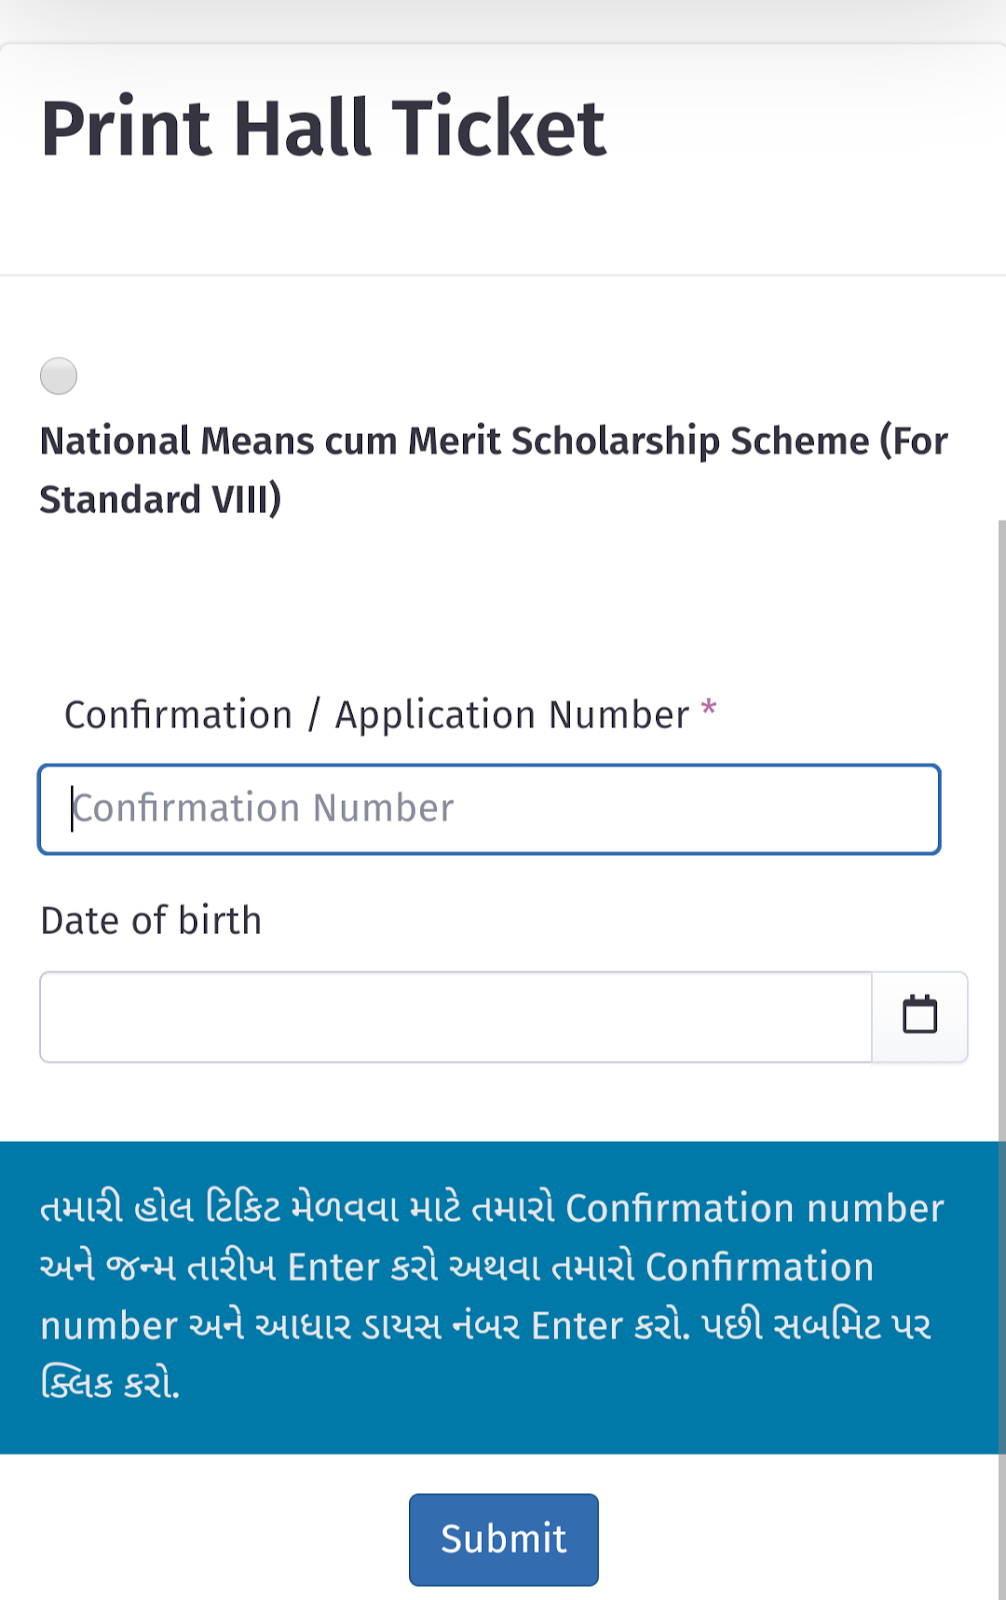The image size is (1006, 1600).
Task: Click the "Confirmation / Application Number" field label
Action: pos(376,715)
